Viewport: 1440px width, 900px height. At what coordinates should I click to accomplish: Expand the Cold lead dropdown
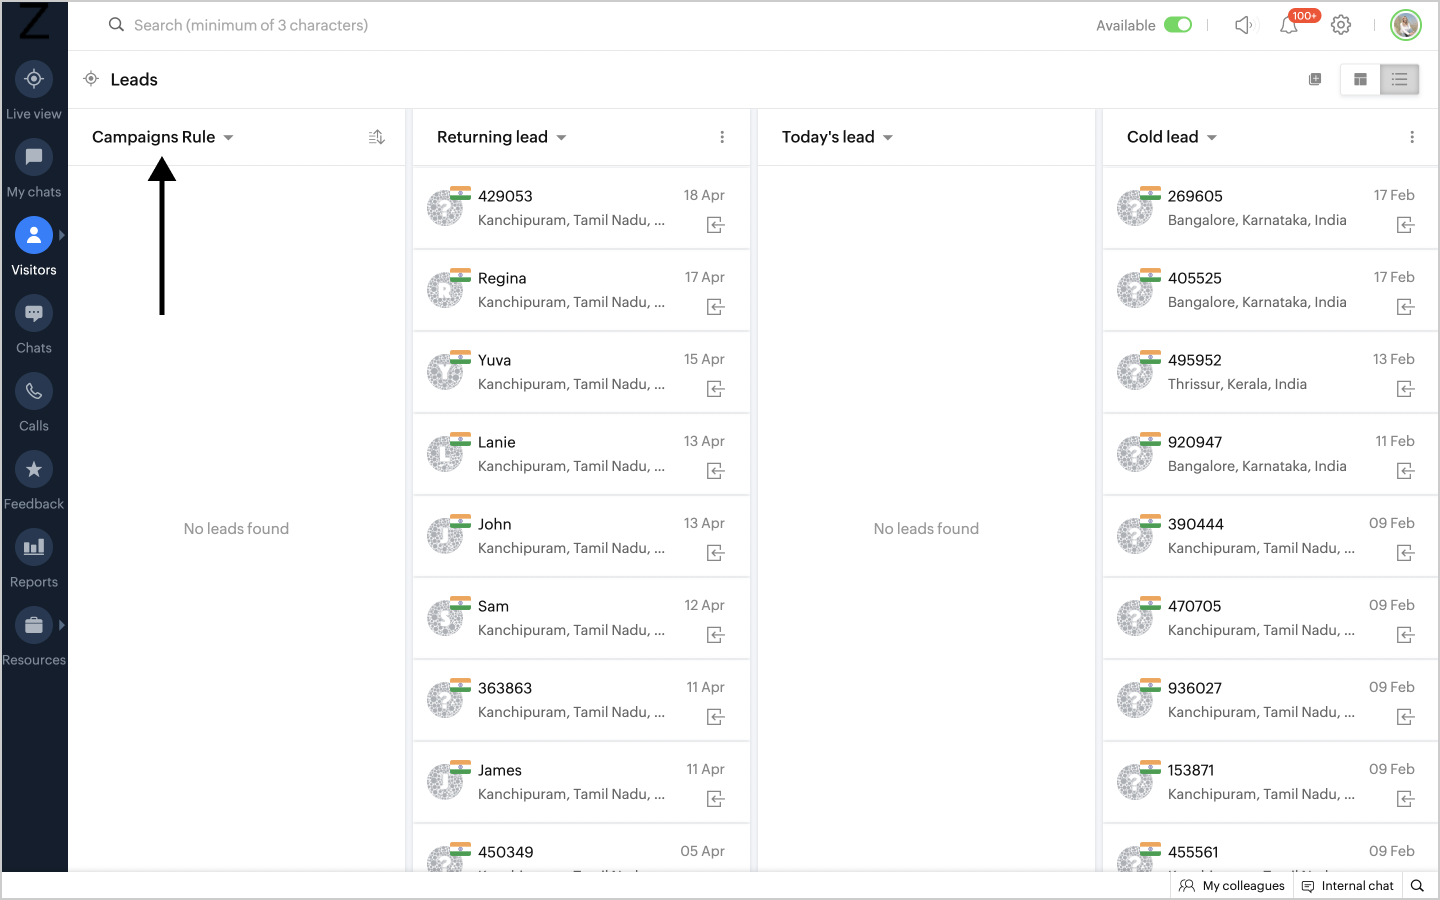[1211, 138]
